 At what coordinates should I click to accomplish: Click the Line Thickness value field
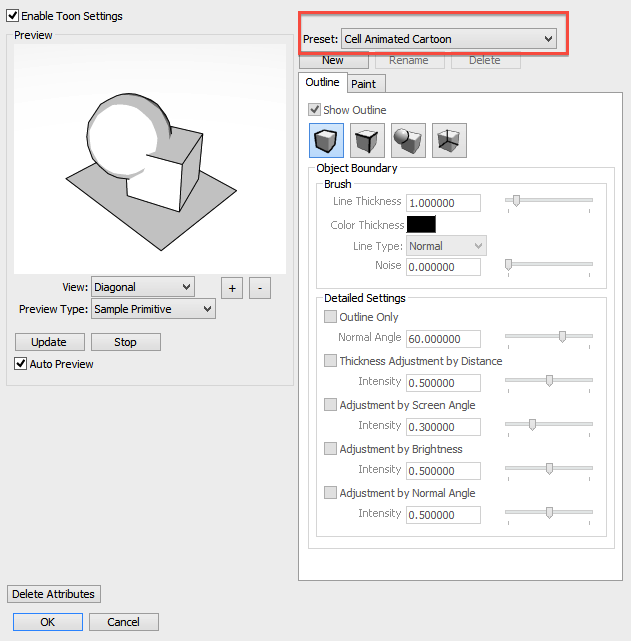[443, 203]
